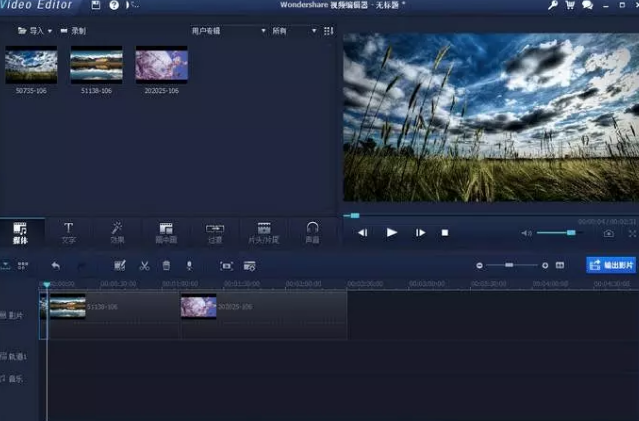Click the 影片 video track label
This screenshot has height=421, width=639.
coord(13,315)
